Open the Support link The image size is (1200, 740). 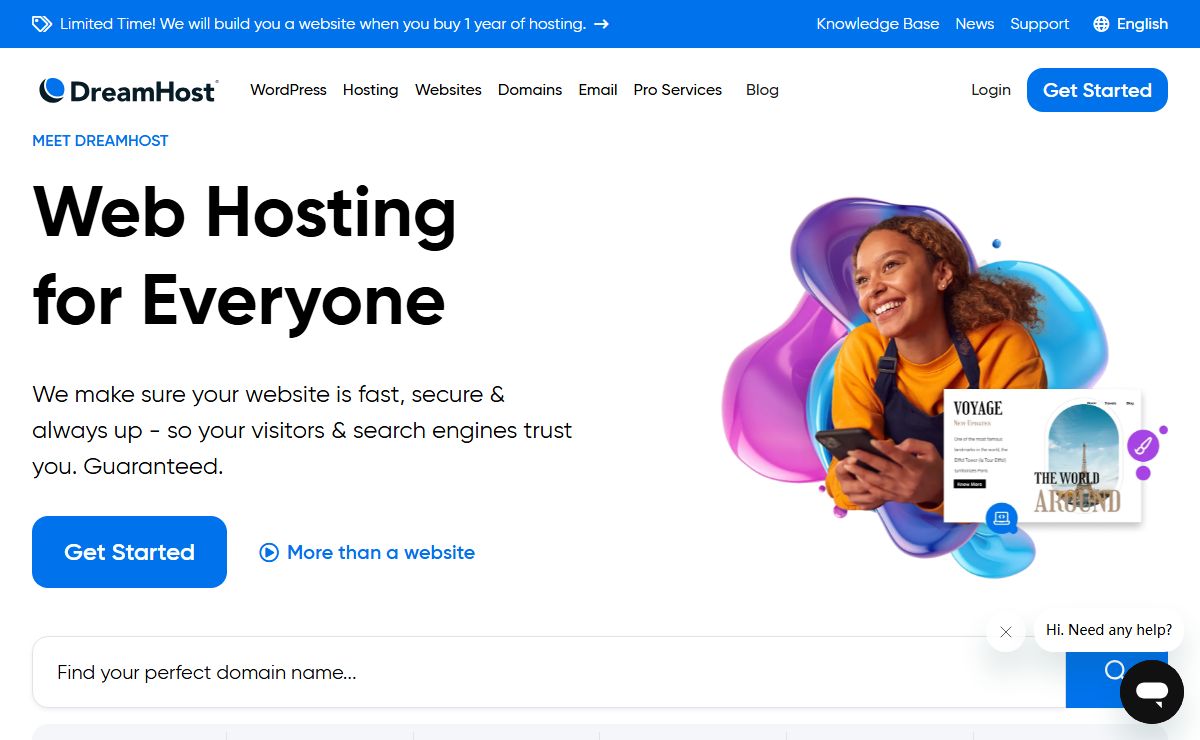[1039, 24]
